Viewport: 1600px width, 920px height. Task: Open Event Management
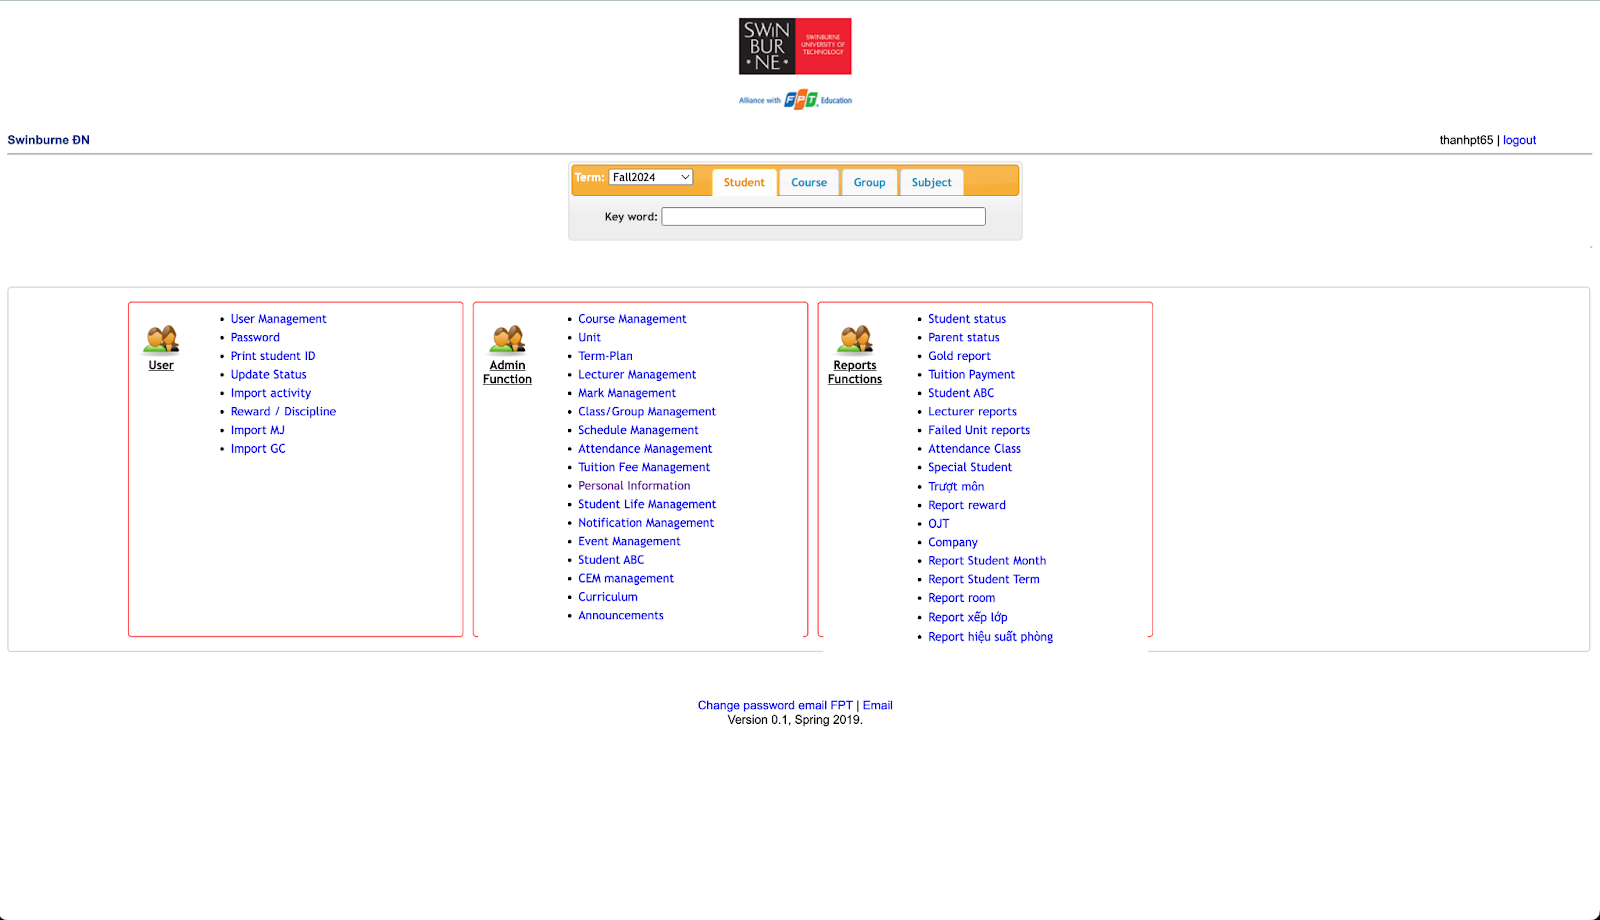629,541
